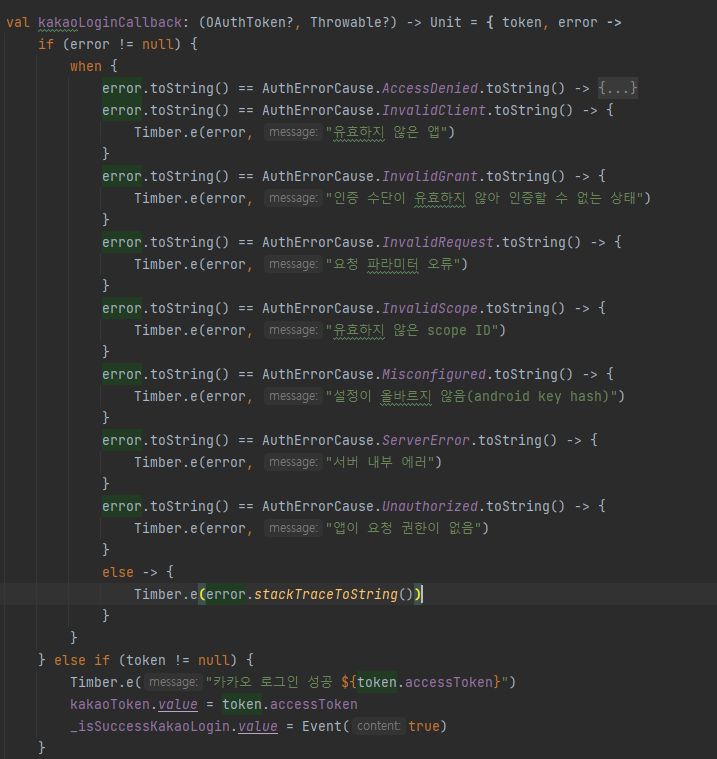This screenshot has height=759, width=717.
Task: Click the string "유효하지 않은 scope ID"
Action: pyautogui.click(x=412, y=330)
